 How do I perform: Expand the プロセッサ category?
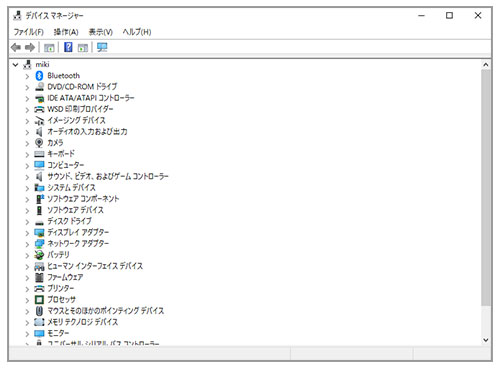pyautogui.click(x=27, y=300)
